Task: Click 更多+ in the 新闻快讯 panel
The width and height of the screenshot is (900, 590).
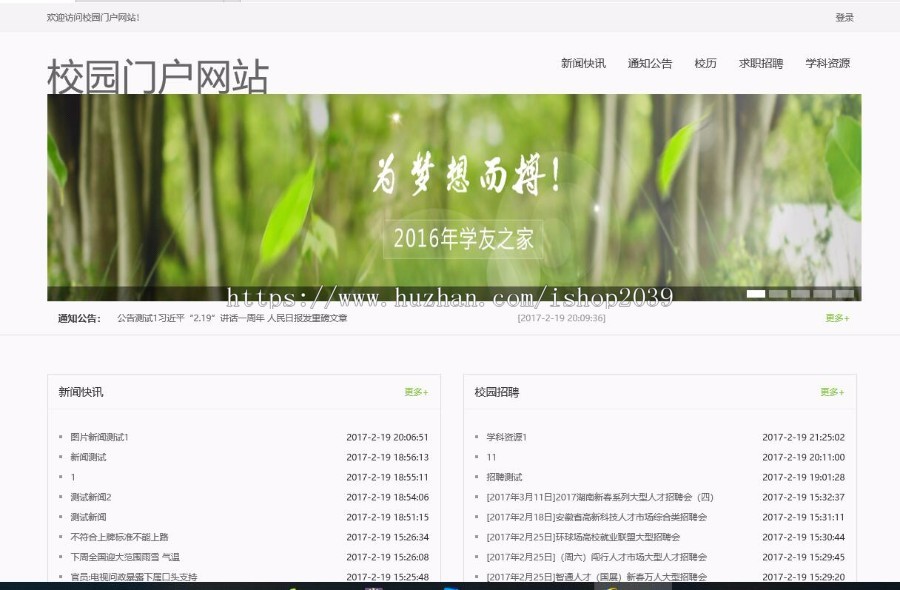Action: coord(416,392)
